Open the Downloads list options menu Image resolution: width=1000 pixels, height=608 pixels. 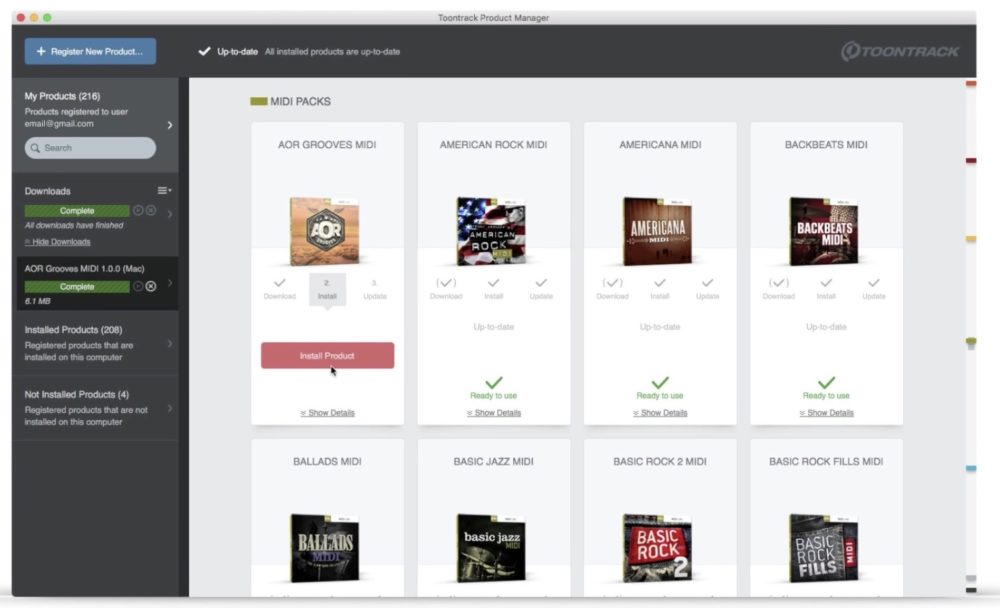pyautogui.click(x=164, y=191)
